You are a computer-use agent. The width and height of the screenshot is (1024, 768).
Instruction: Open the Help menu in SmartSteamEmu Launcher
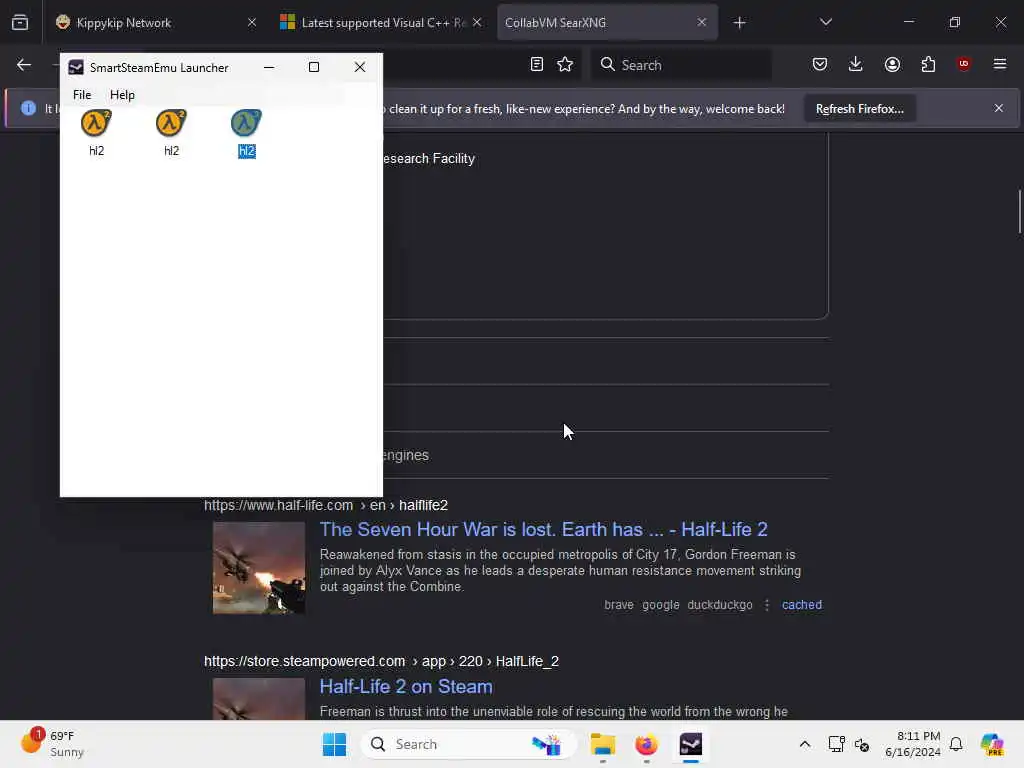tap(122, 95)
